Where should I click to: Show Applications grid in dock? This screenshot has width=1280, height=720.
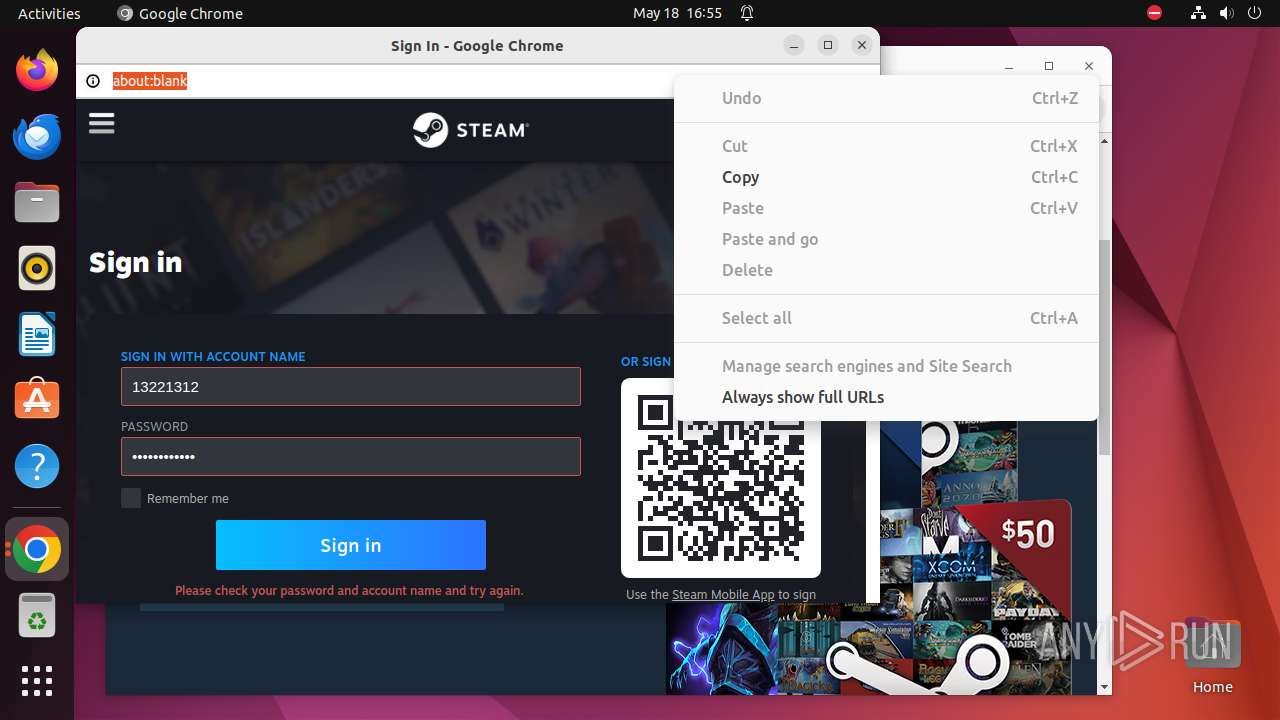[37, 681]
